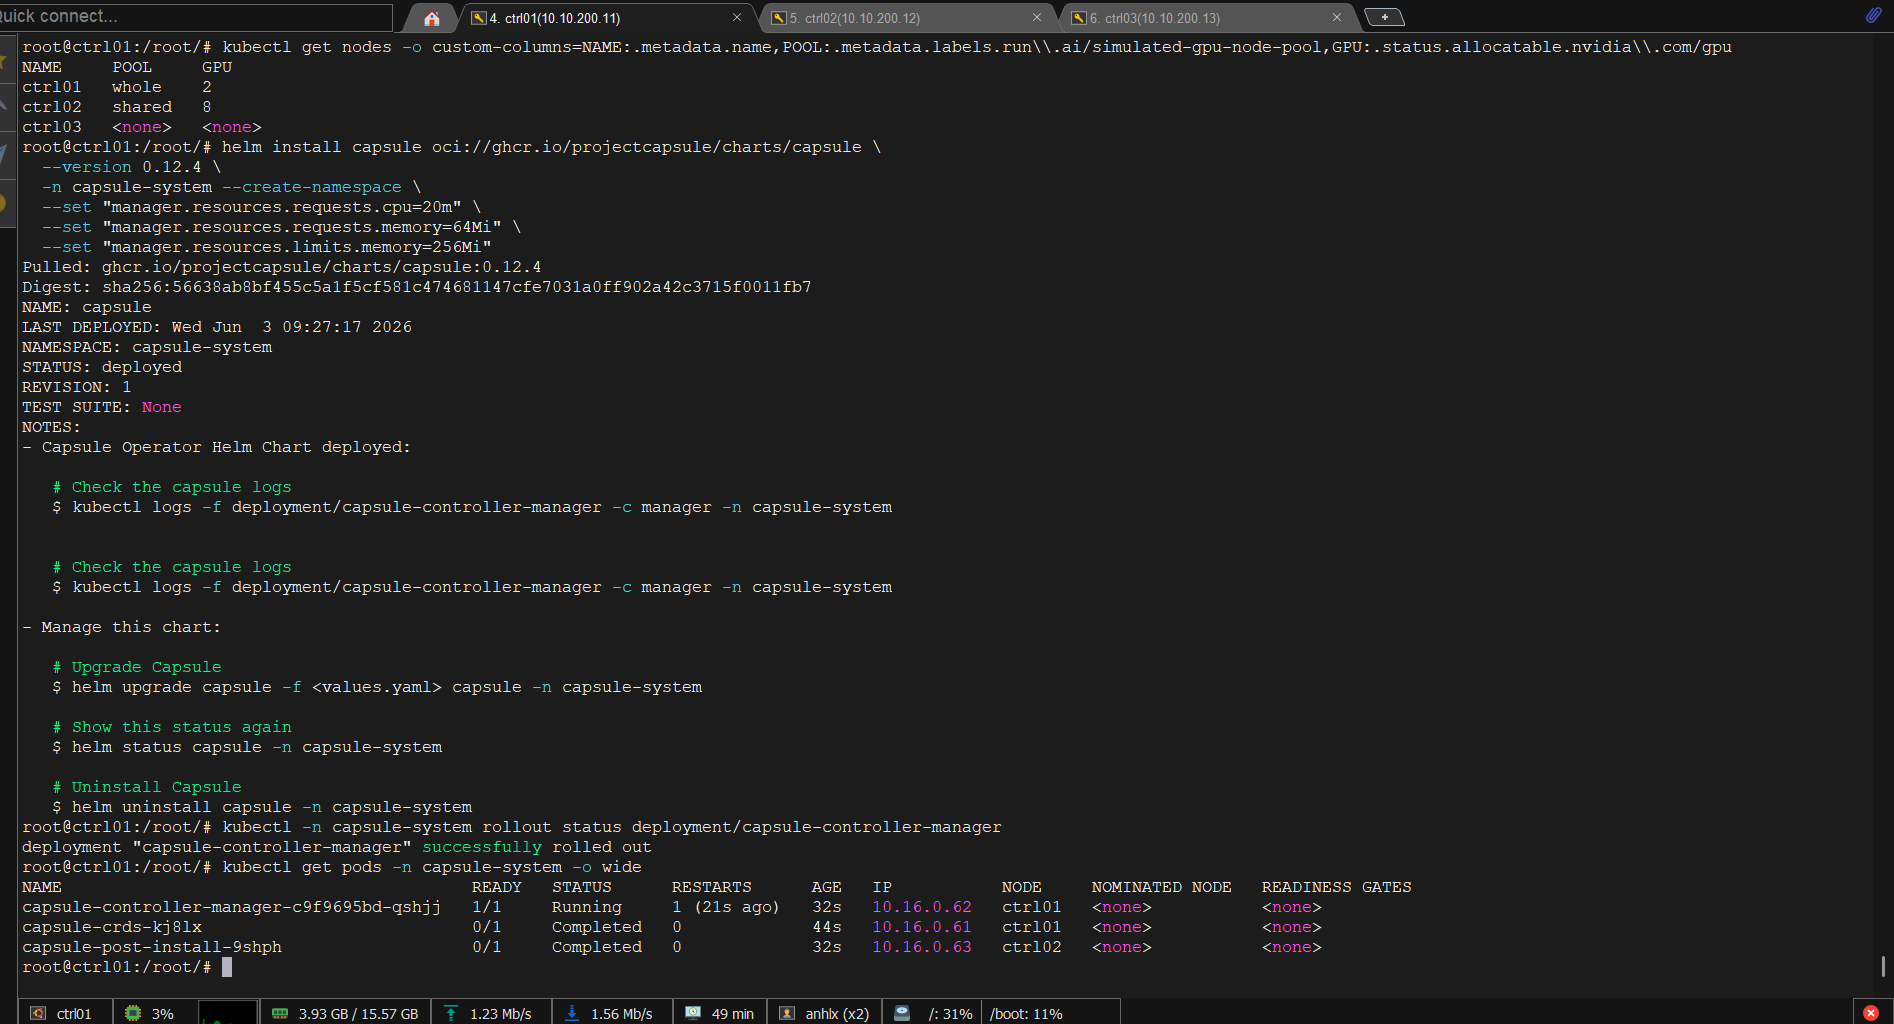Open the CPU activity graph

[228, 1012]
